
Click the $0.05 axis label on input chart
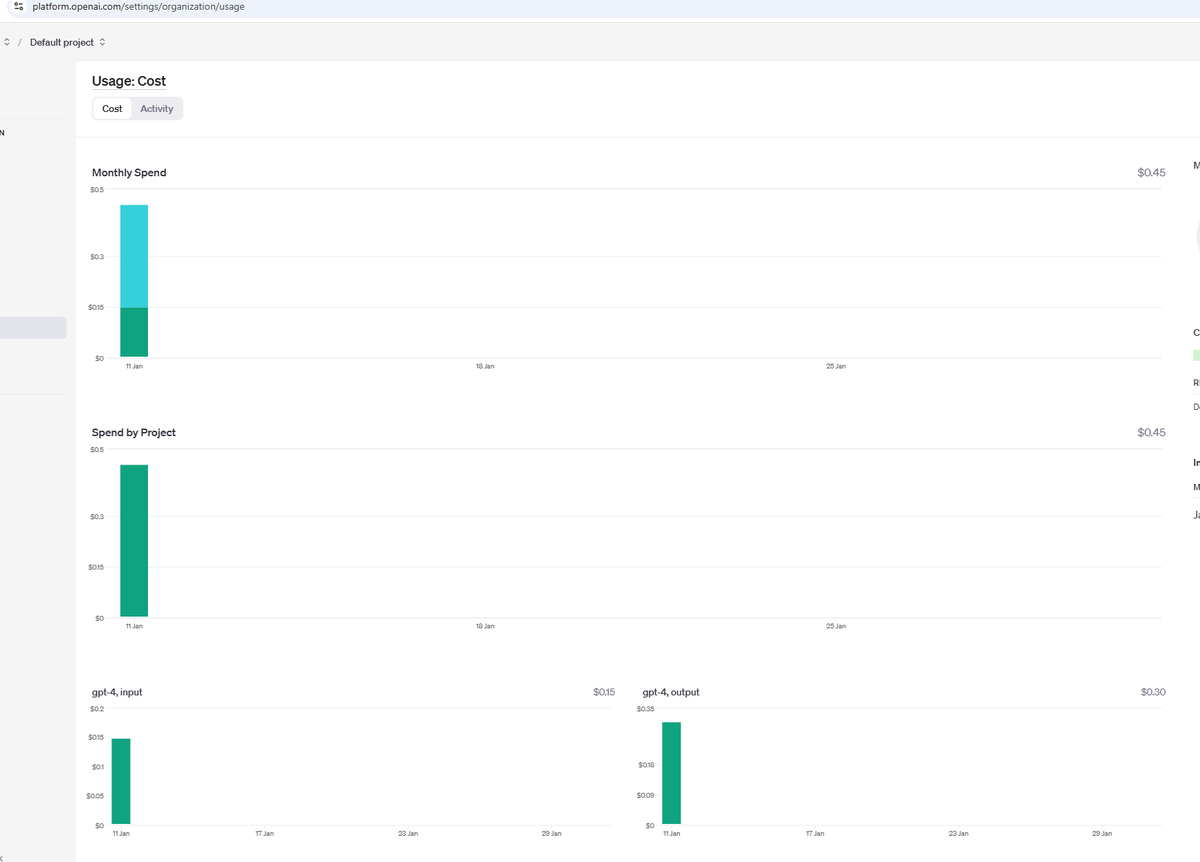coord(96,796)
